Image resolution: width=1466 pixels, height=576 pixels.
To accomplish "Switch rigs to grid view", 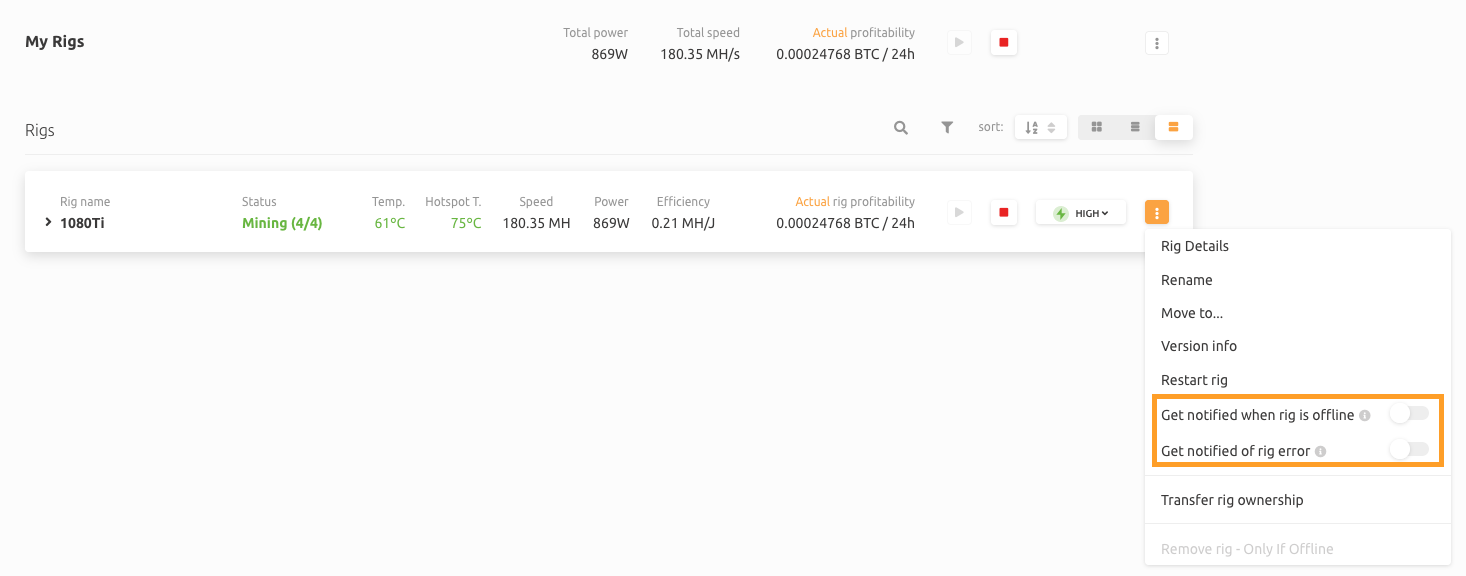I will click(x=1096, y=127).
